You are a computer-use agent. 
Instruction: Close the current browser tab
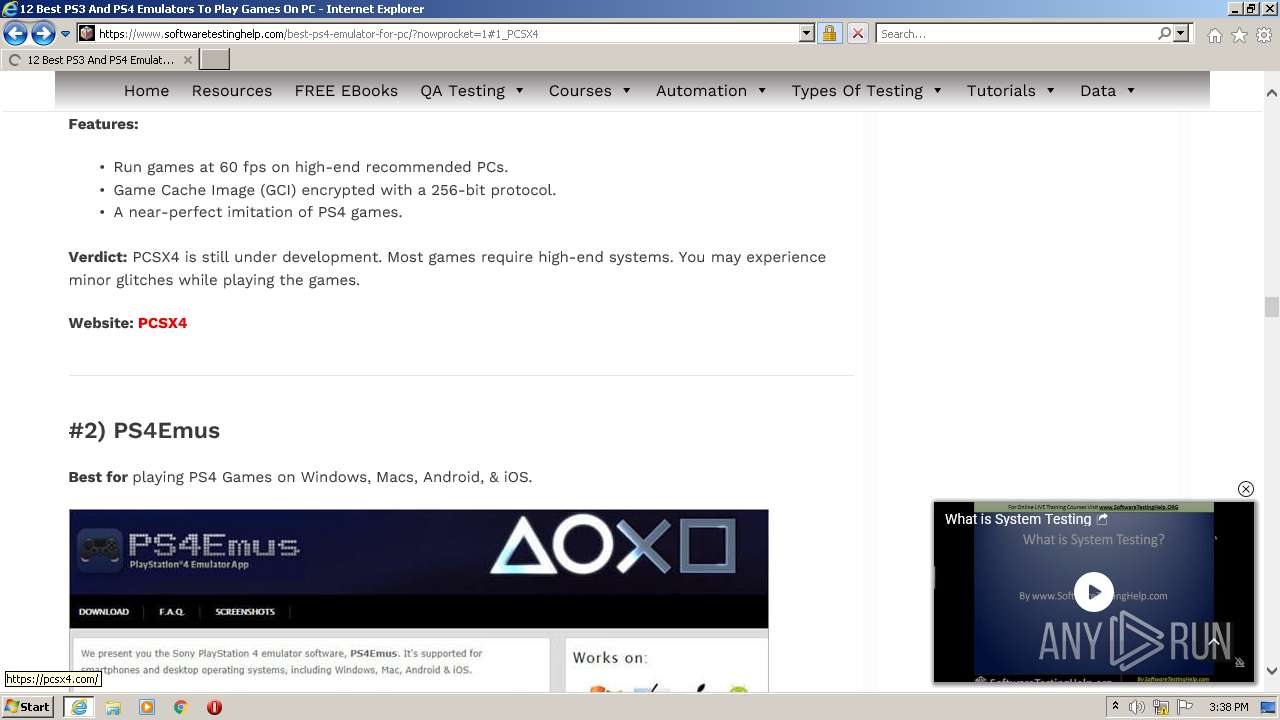[x=187, y=60]
